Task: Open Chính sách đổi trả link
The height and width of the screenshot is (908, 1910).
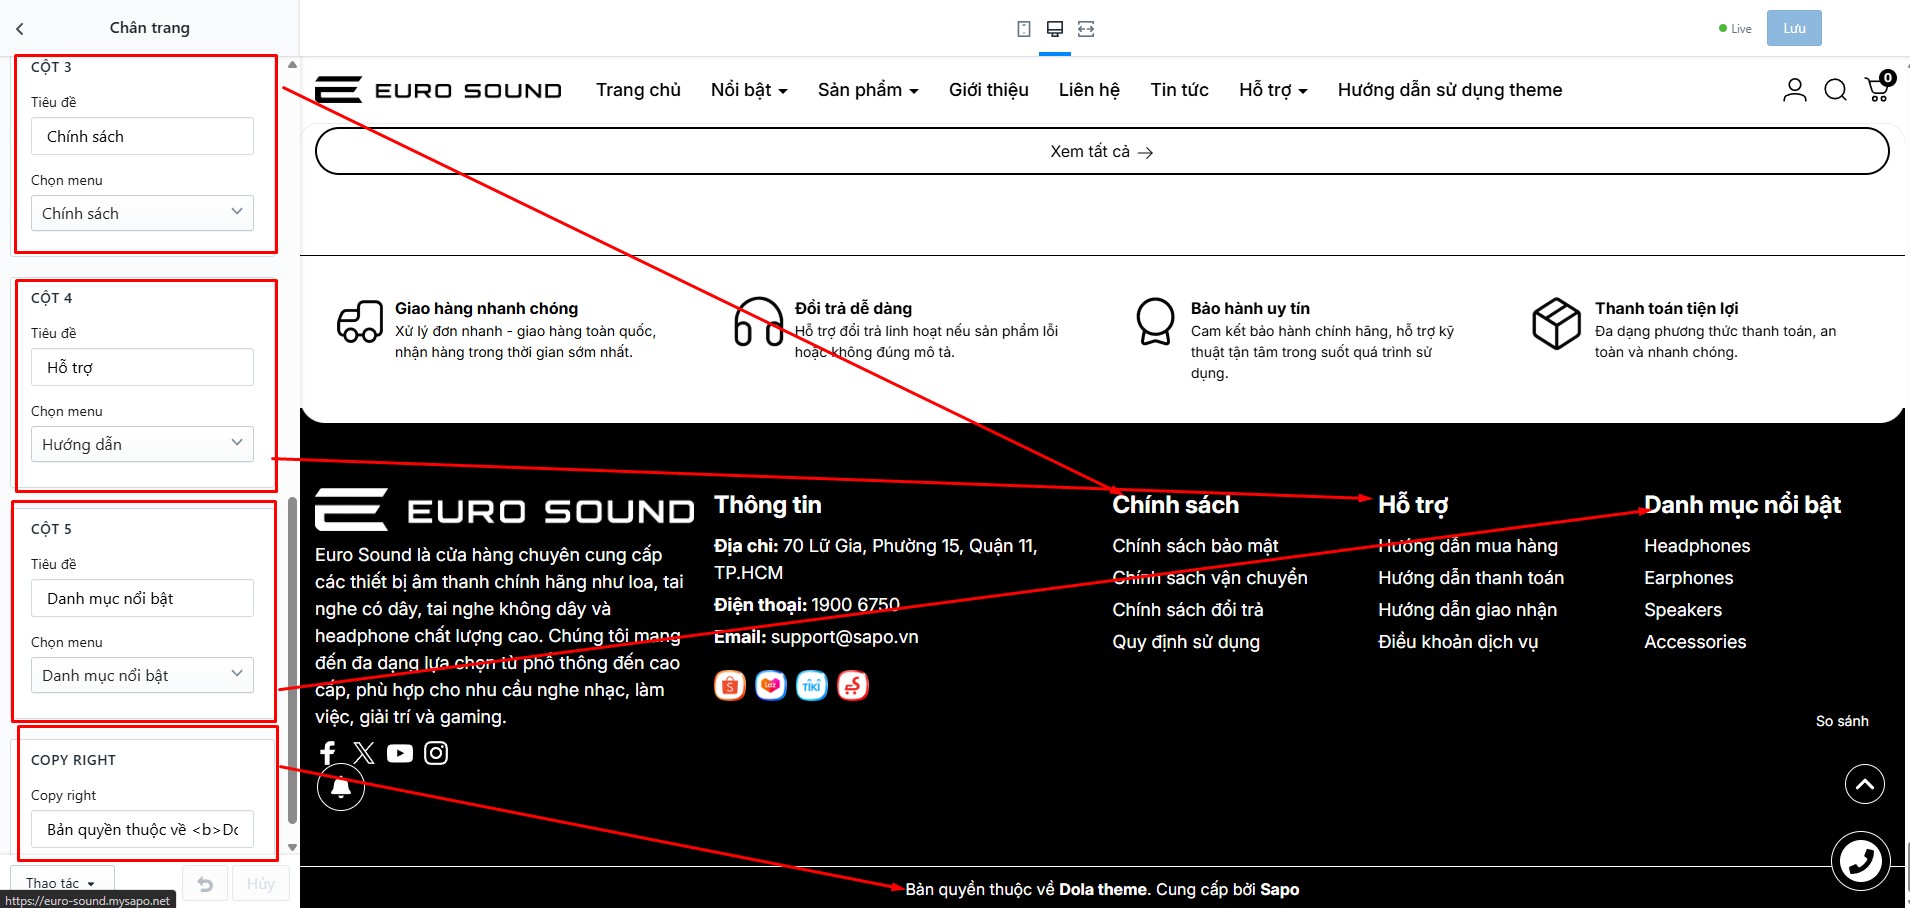Action: tap(1188, 610)
